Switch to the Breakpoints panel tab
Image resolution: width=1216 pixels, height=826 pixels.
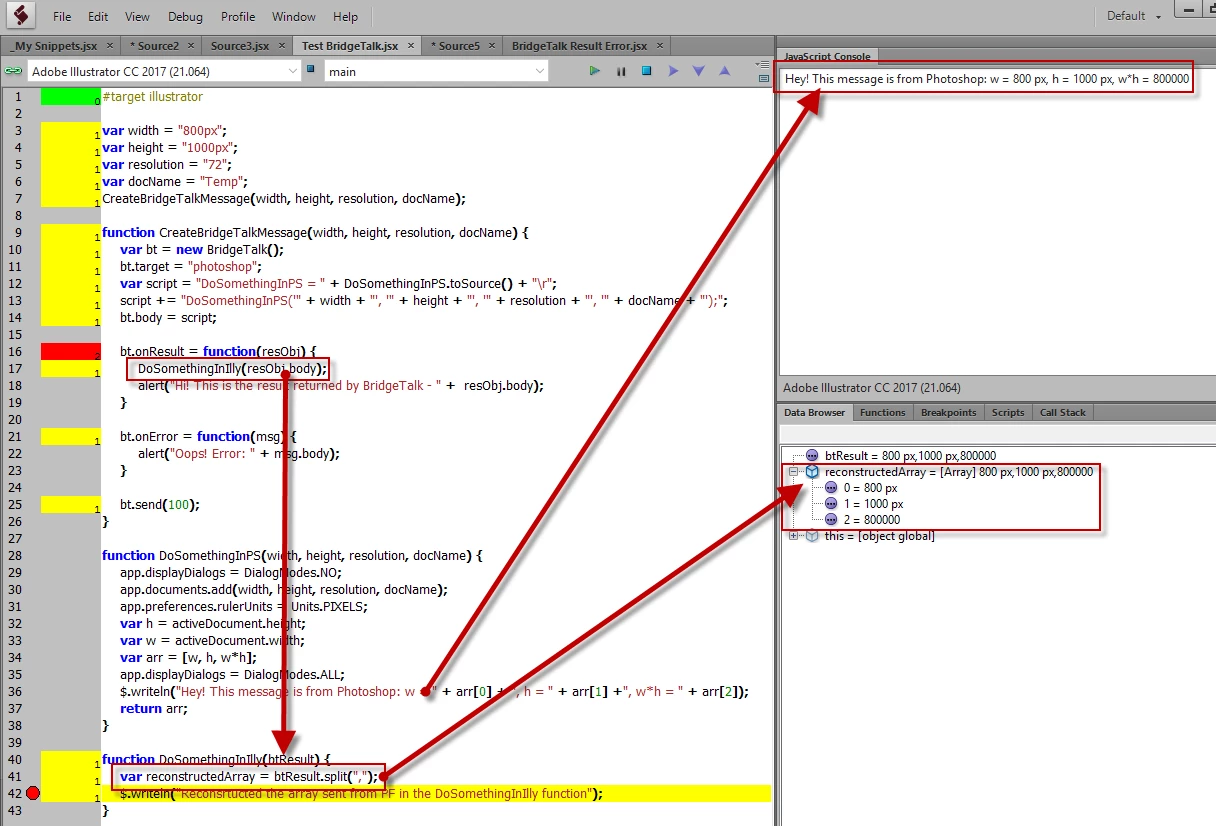pos(948,412)
